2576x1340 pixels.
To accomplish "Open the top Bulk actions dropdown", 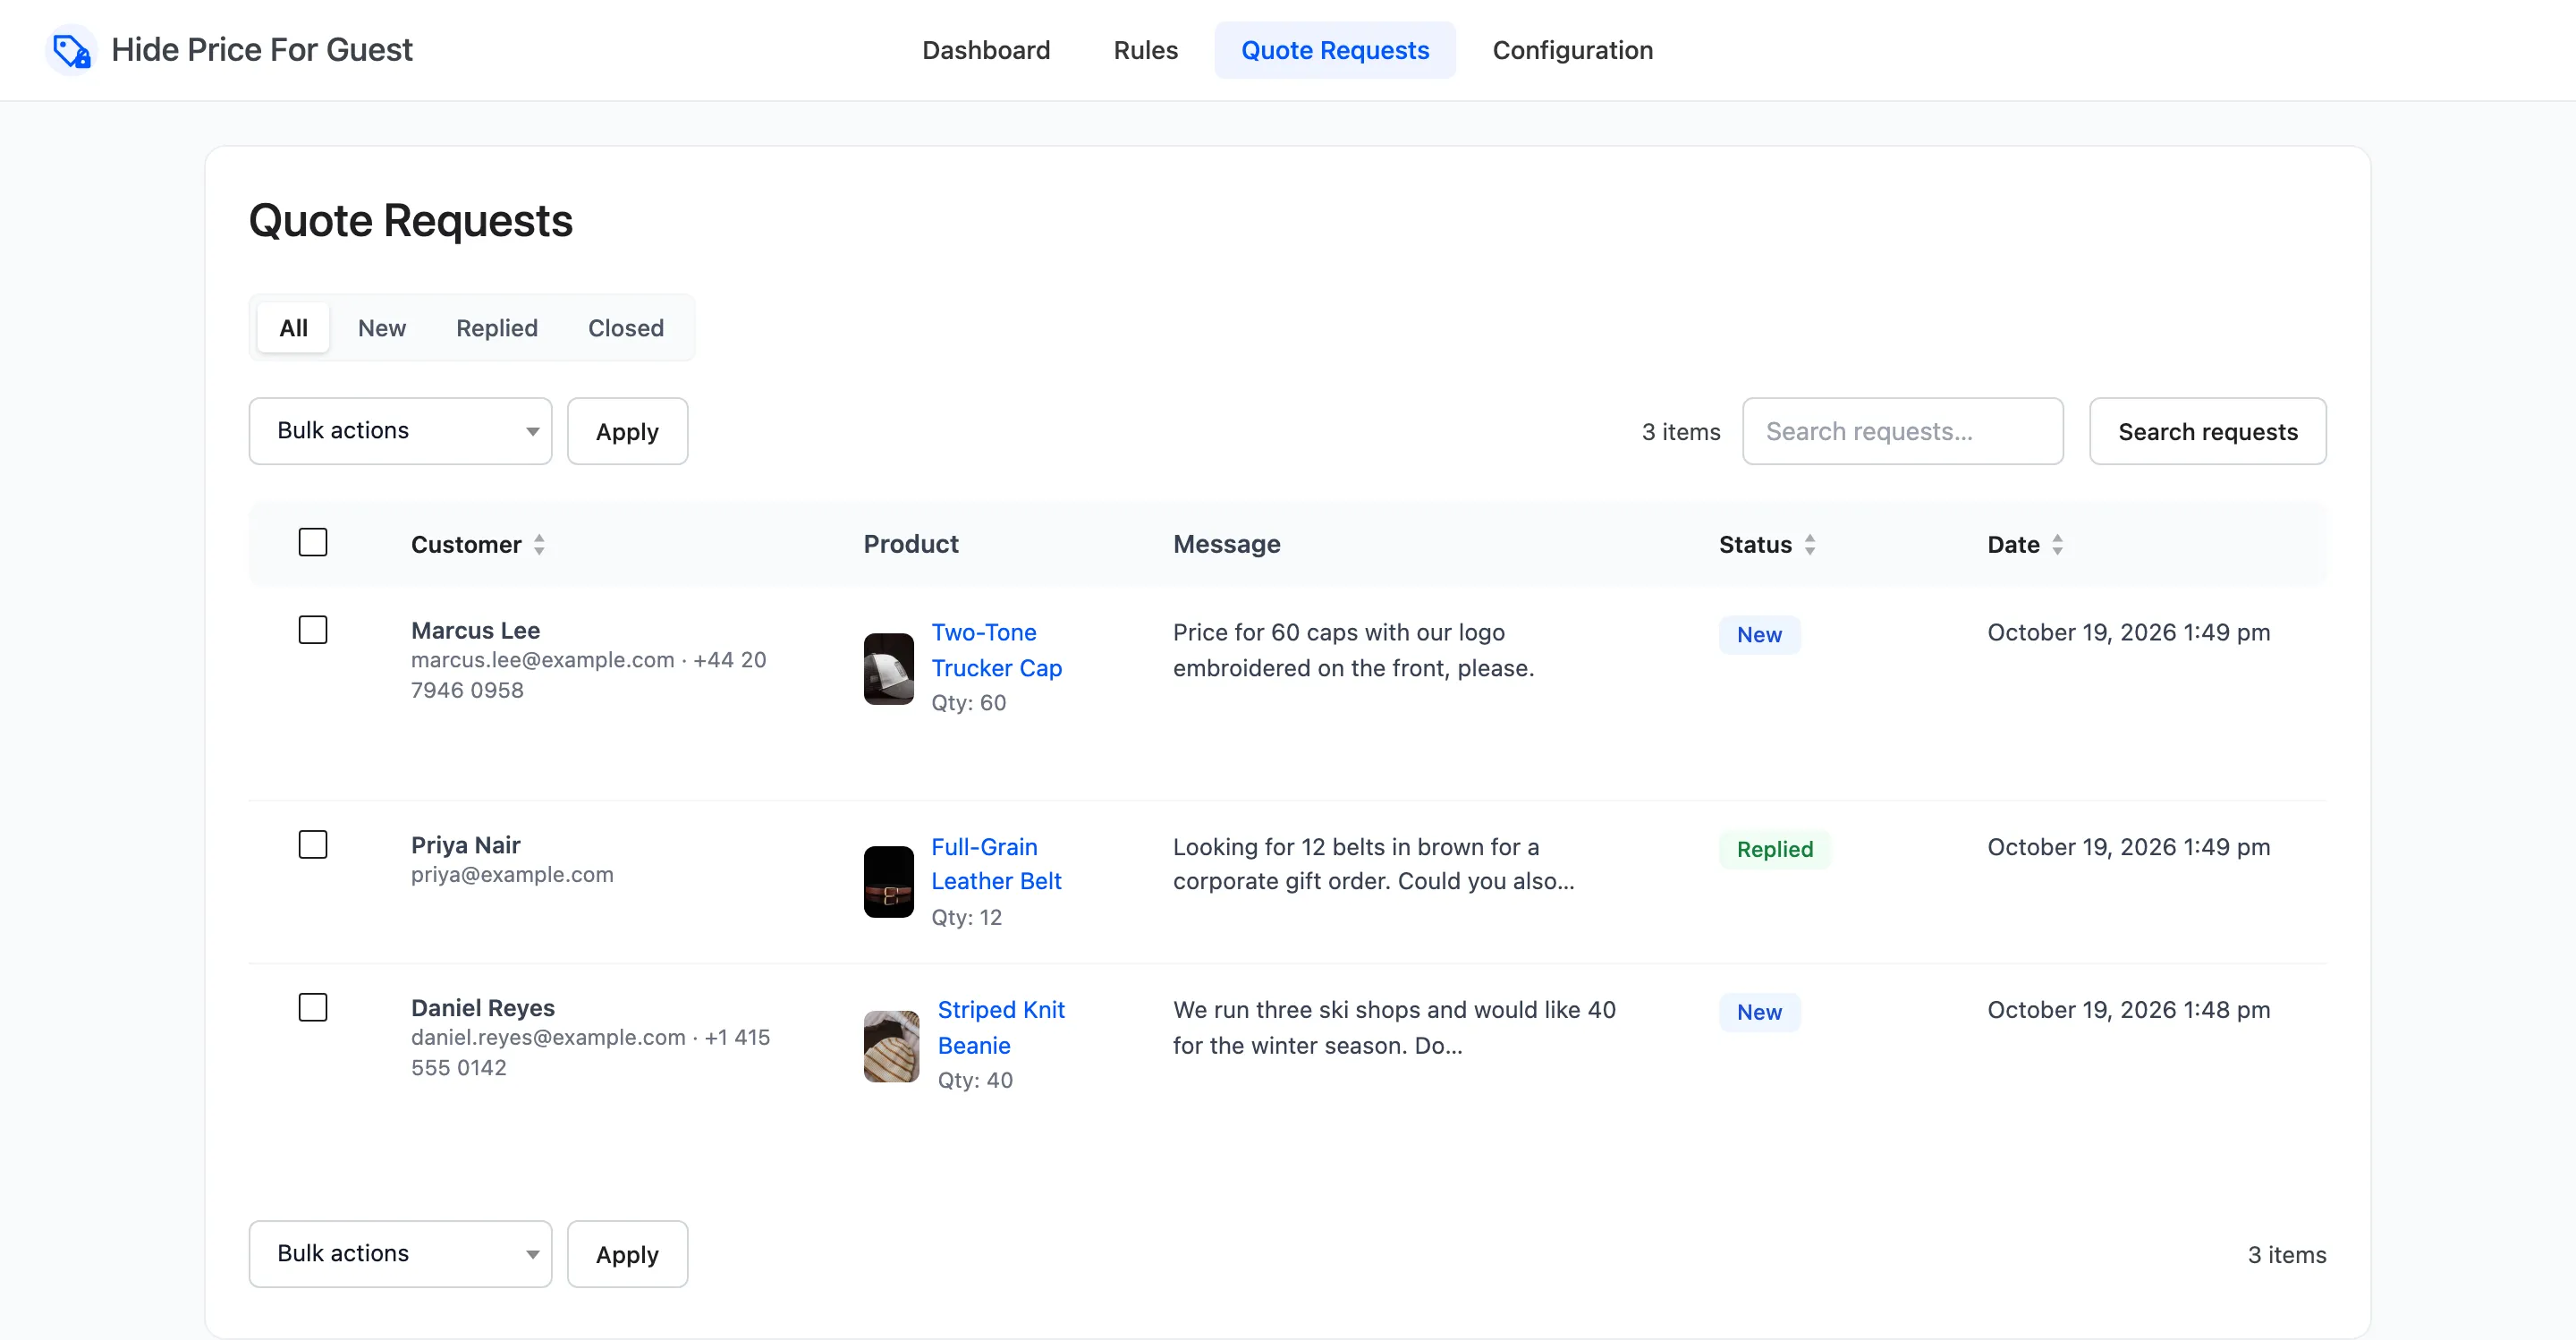I will coord(400,431).
